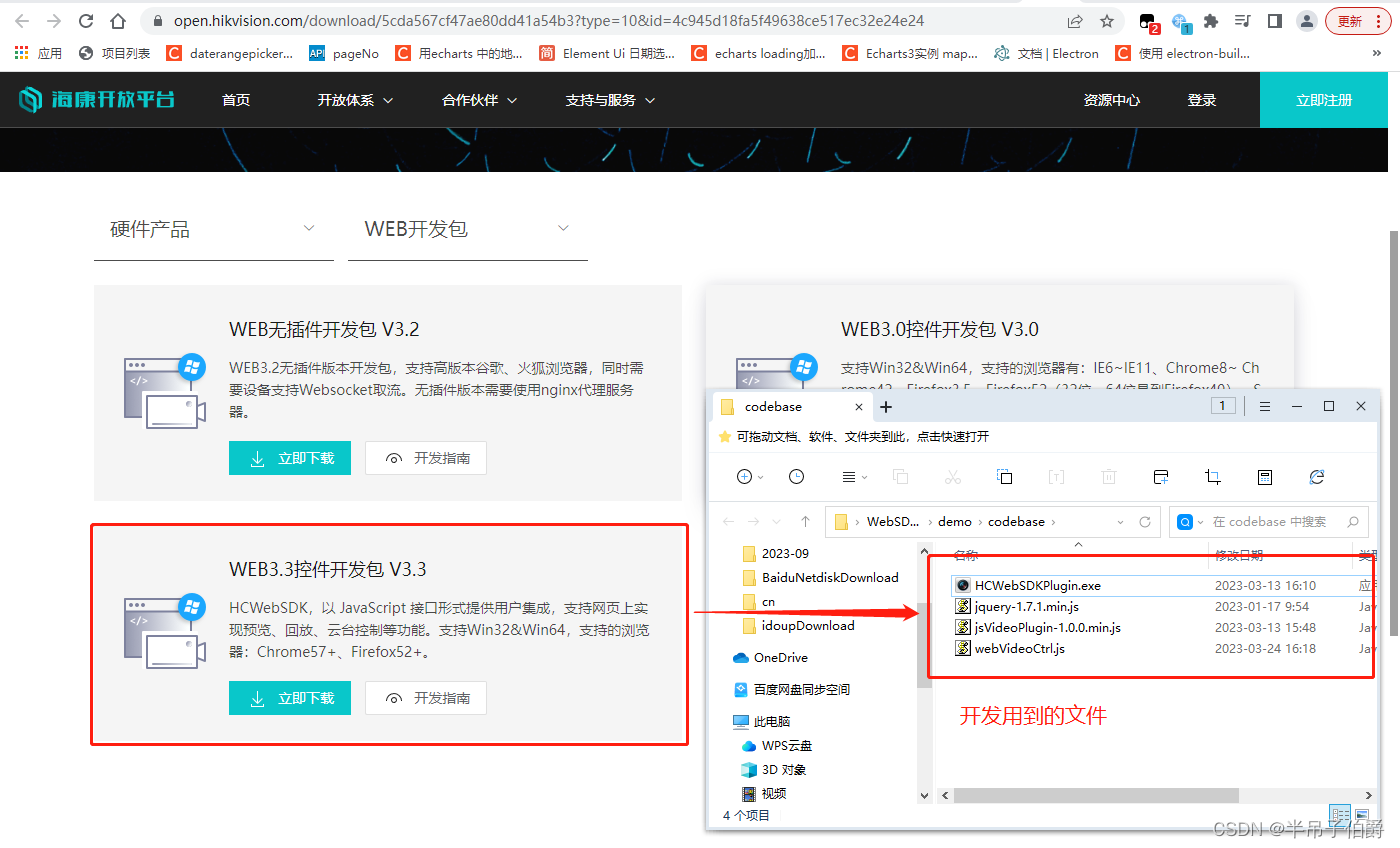Image resolution: width=1400 pixels, height=848 pixels.
Task: Refresh the codebase folder with refresh icon
Action: point(1317,477)
